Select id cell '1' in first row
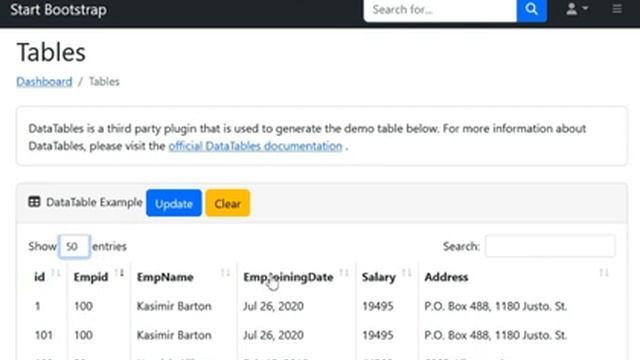640x360 pixels. pos(38,306)
